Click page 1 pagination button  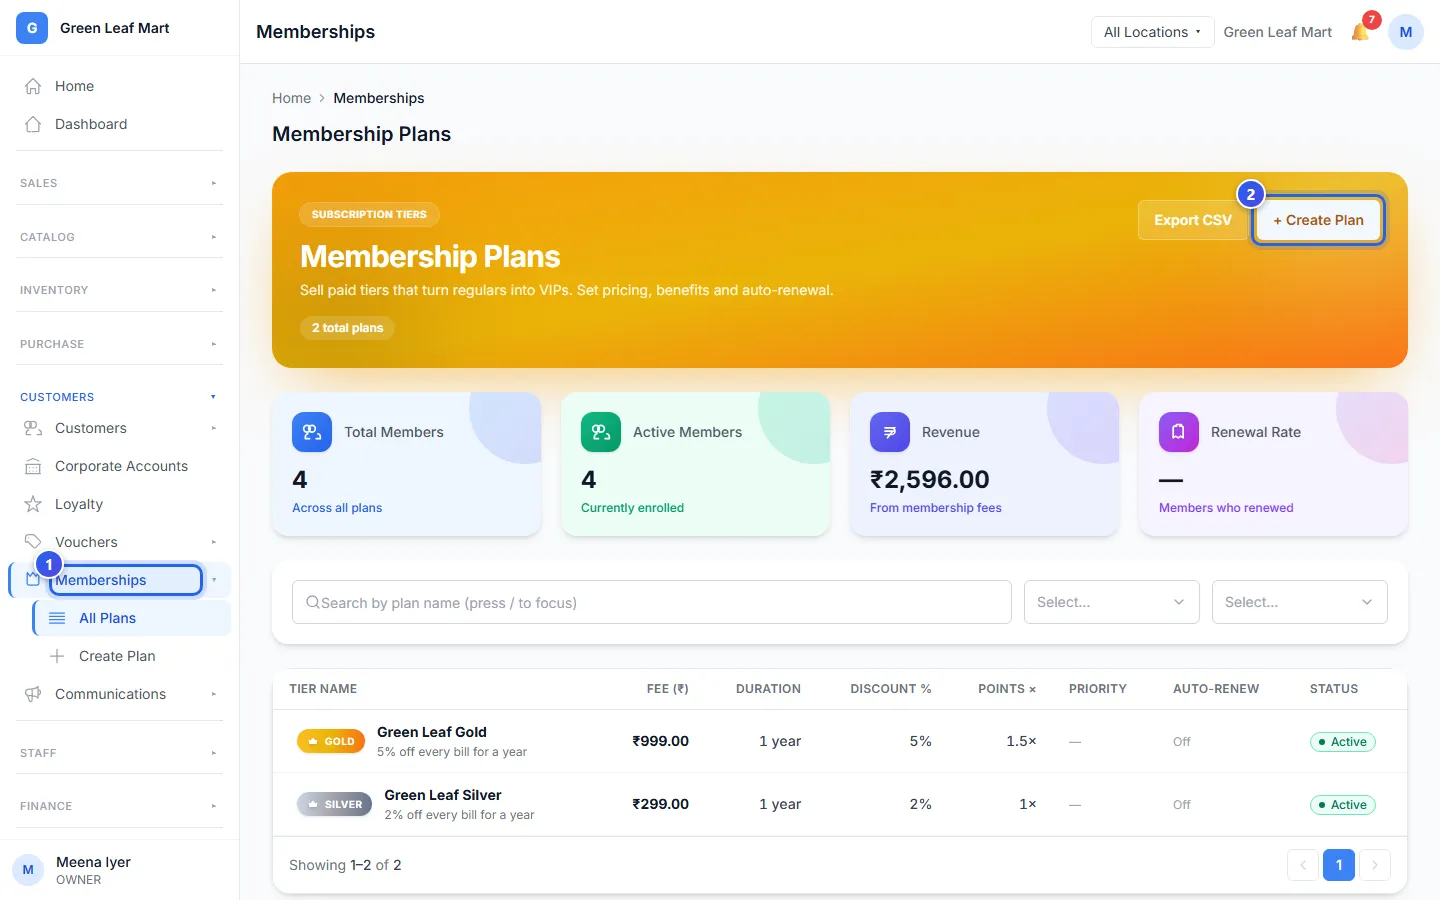(1339, 865)
